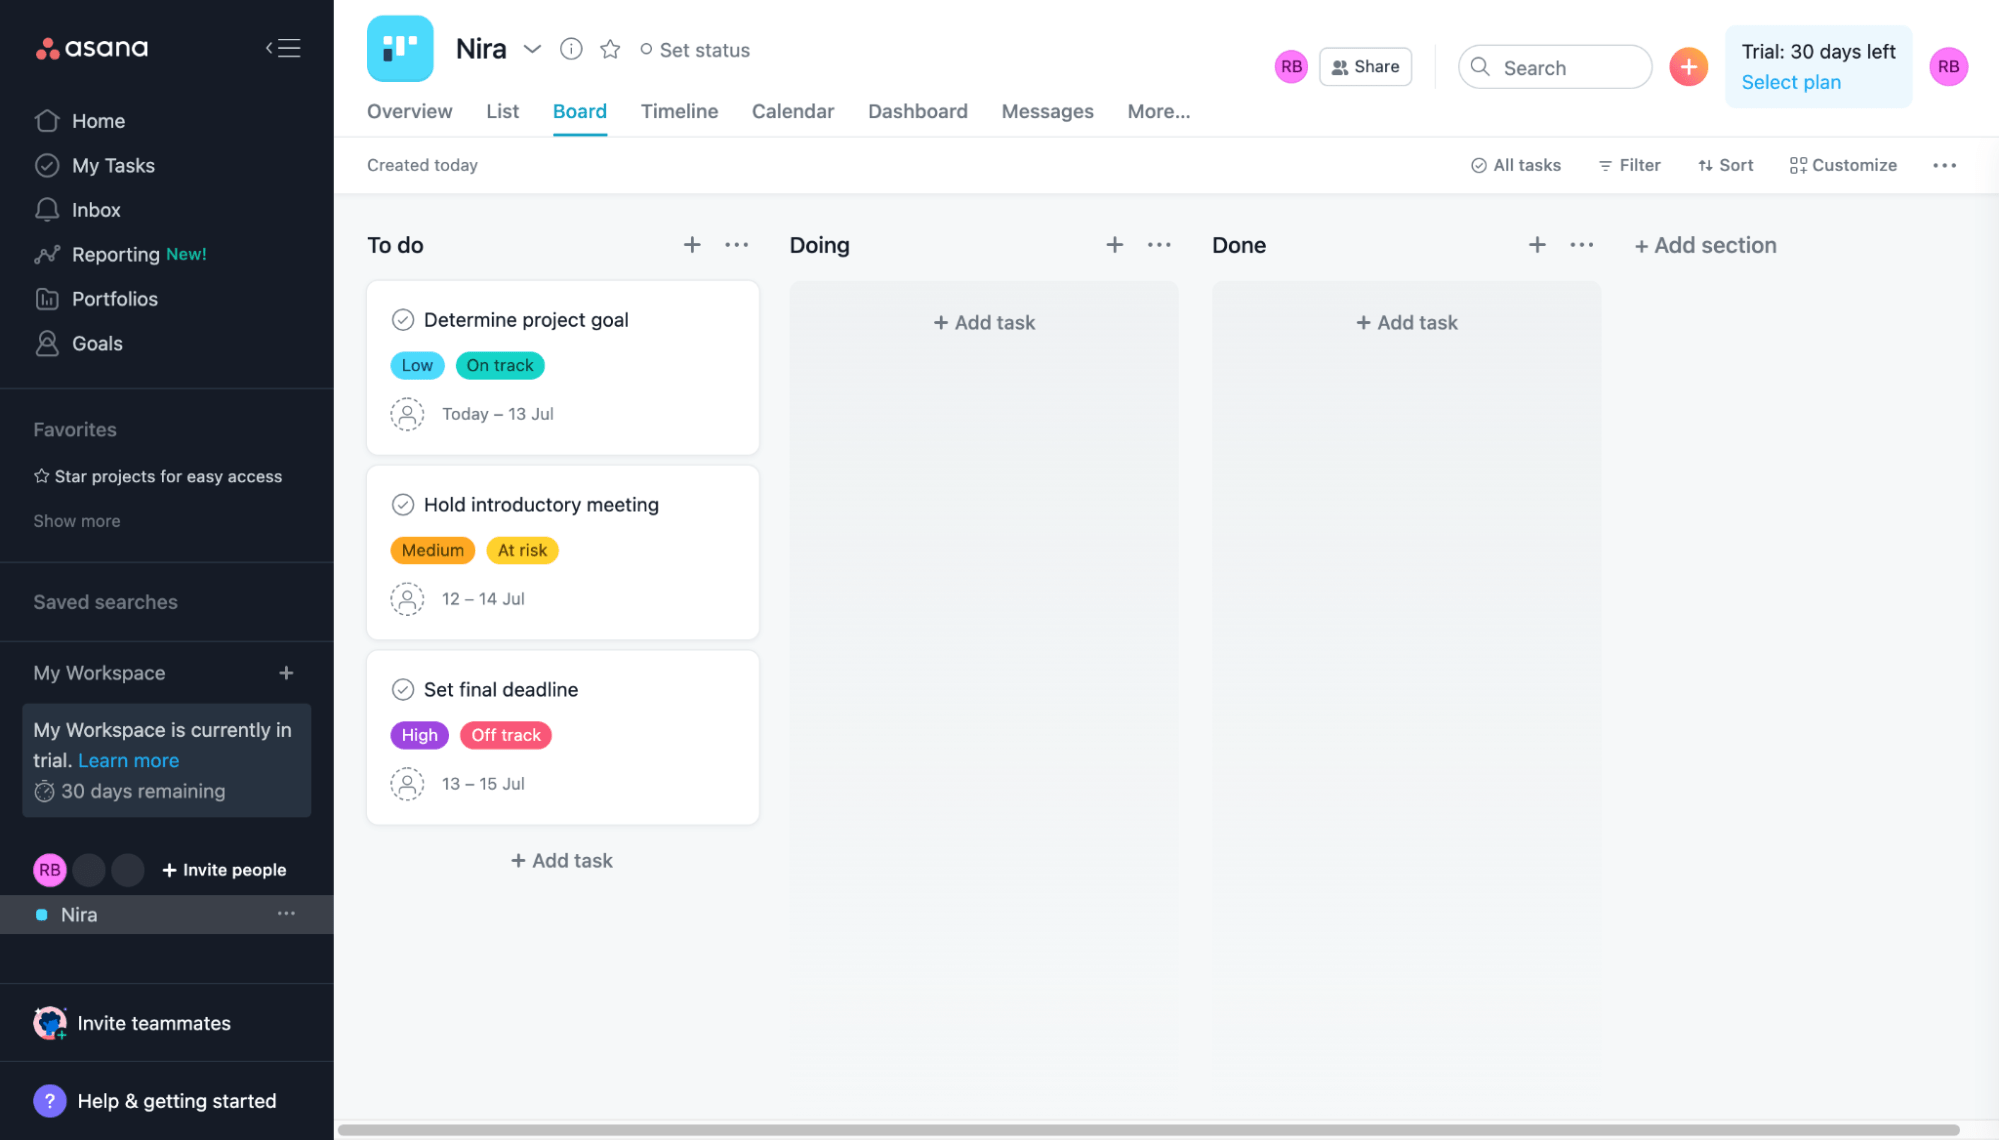1999x1141 pixels.
Task: Click the At risk status tag
Action: (x=522, y=551)
